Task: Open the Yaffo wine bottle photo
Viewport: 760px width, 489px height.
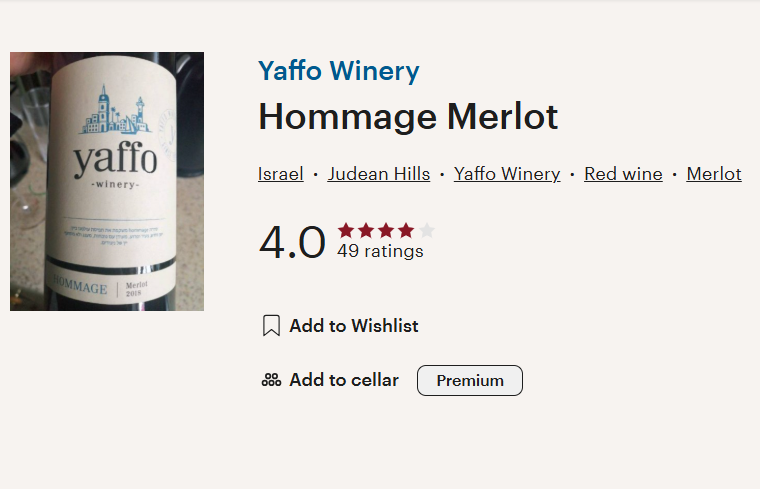Action: click(107, 181)
